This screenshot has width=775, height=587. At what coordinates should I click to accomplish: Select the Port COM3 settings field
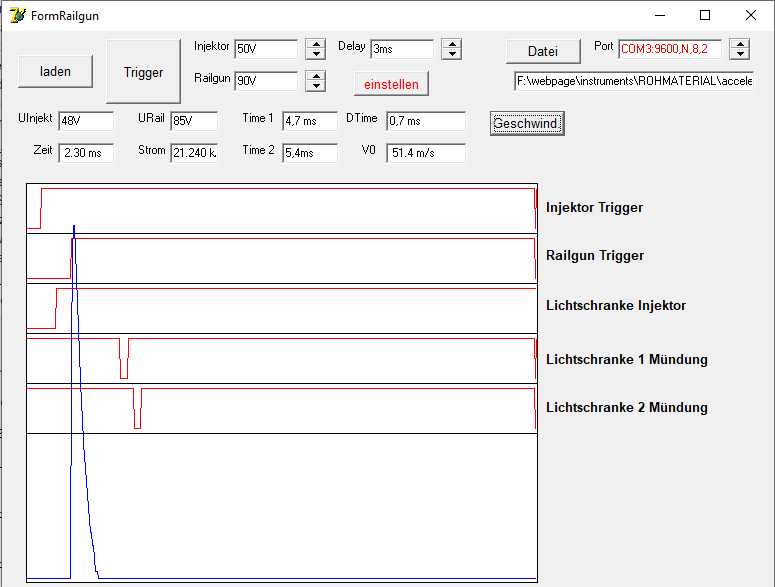(669, 49)
